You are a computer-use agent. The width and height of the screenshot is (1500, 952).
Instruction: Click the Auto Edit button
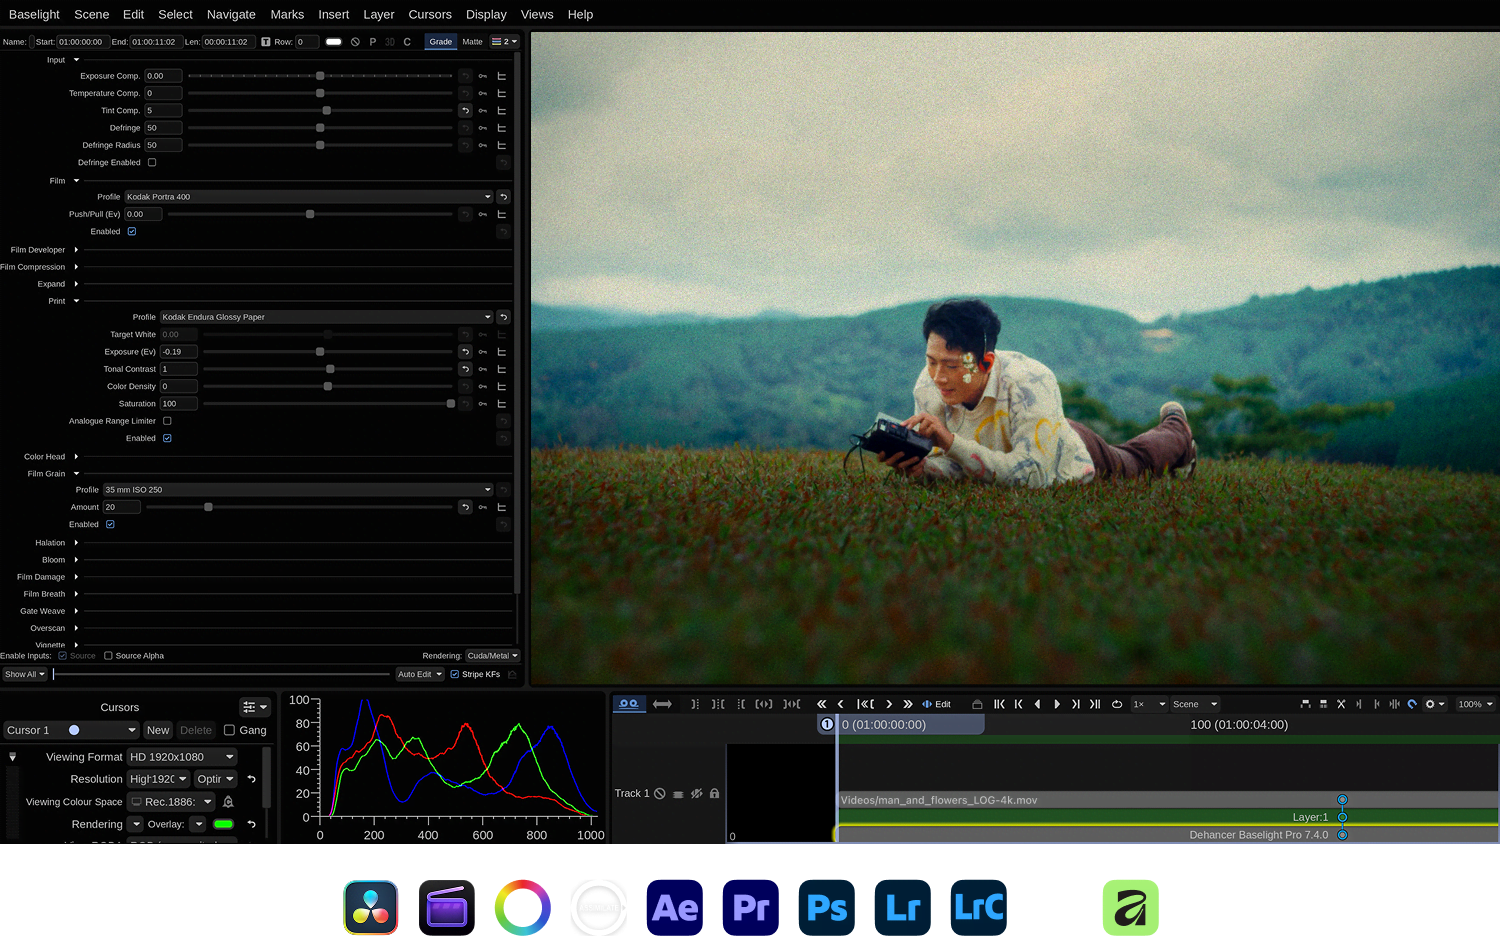coord(420,674)
